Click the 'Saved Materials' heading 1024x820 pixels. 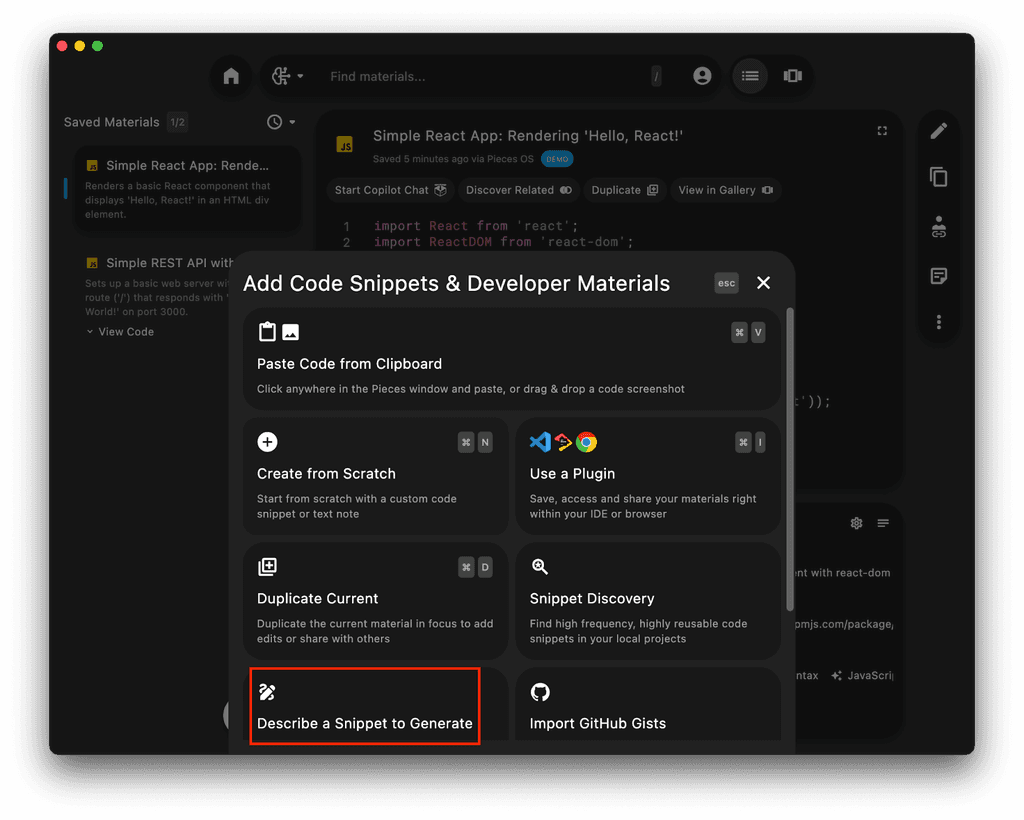[112, 122]
